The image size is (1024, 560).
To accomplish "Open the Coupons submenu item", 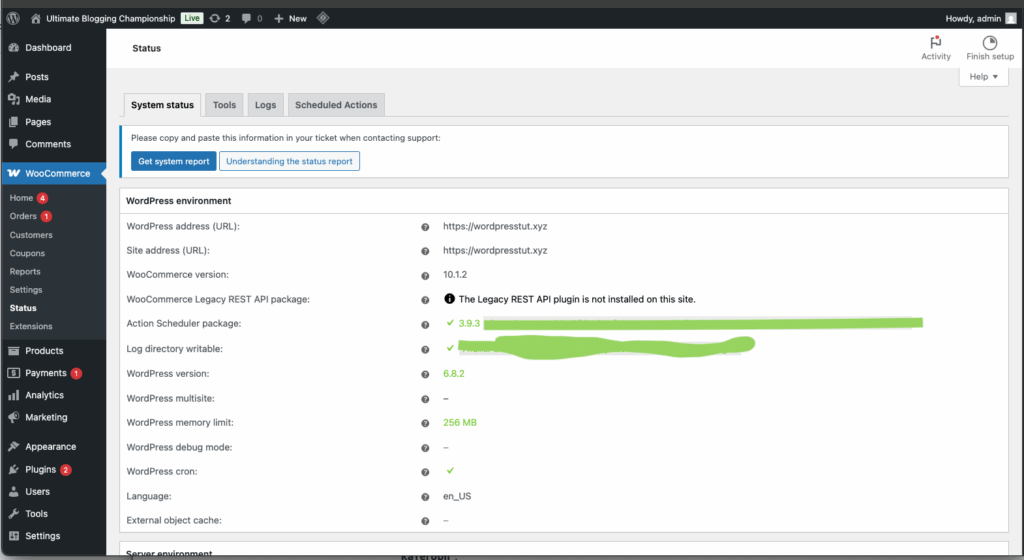I will 27,253.
